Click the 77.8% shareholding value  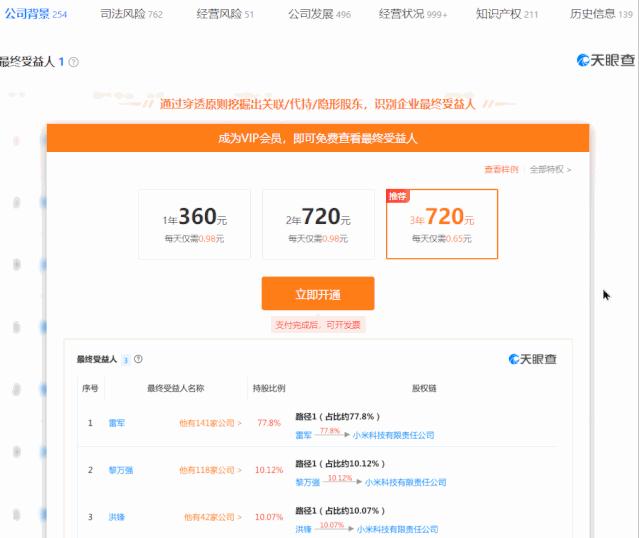click(269, 423)
